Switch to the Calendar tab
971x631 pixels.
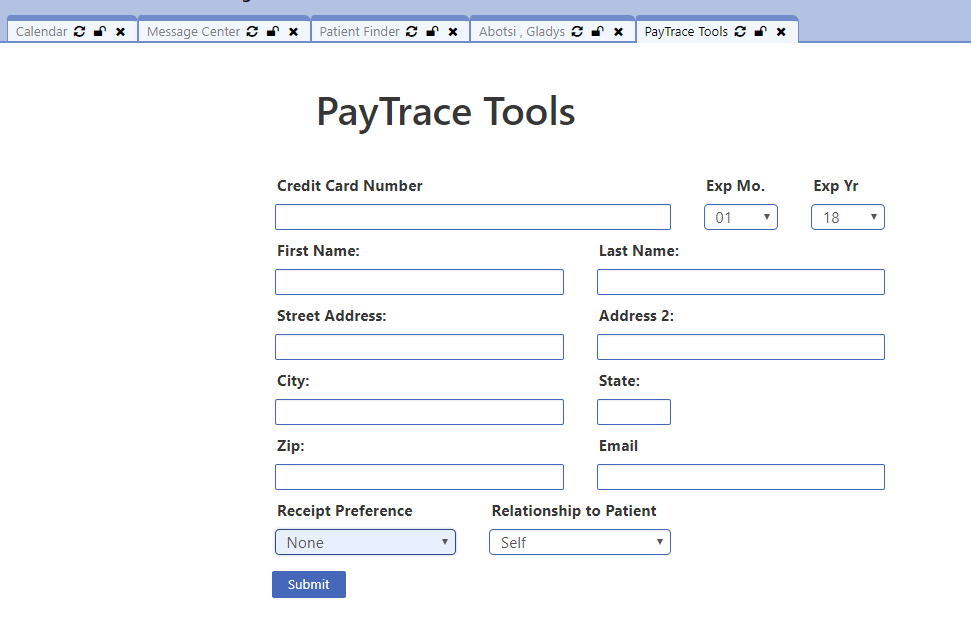(x=41, y=32)
